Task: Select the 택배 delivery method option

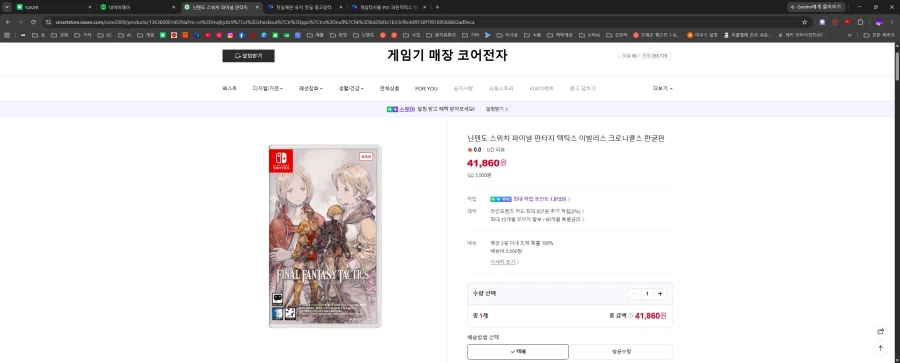Action: [x=518, y=352]
